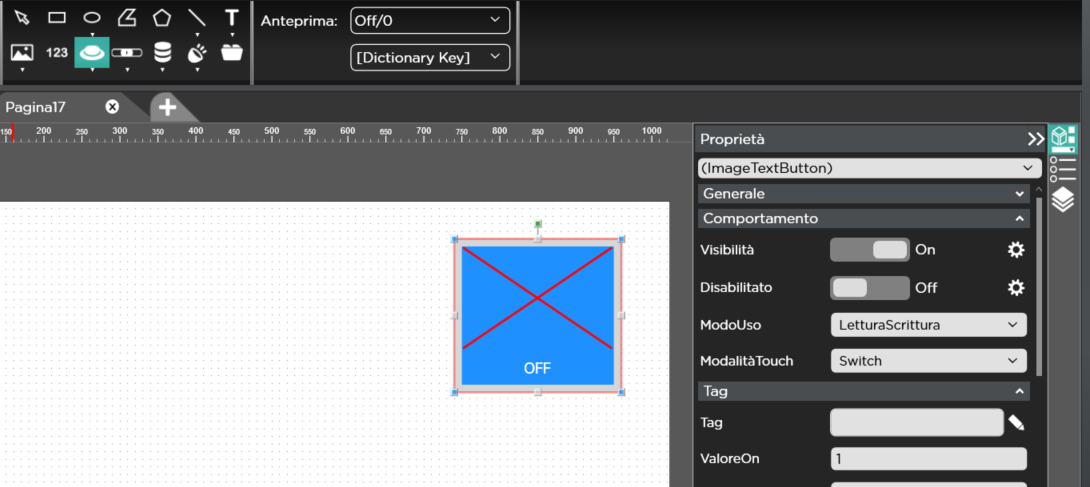Select the pentagon polygon tool
Image resolution: width=1090 pixels, height=487 pixels.
[x=162, y=17]
